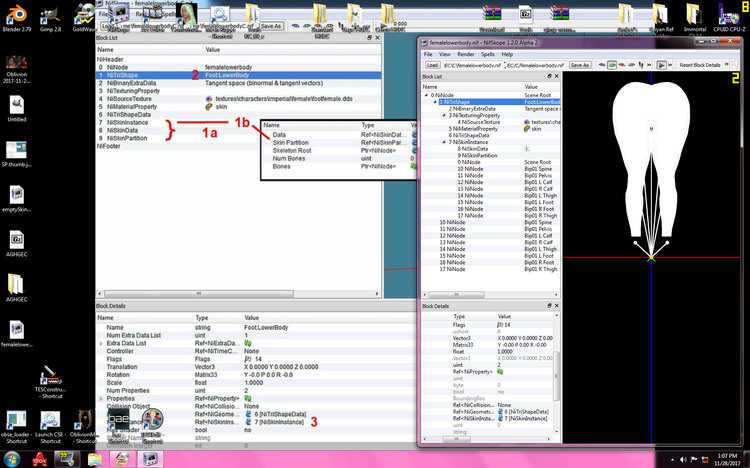Toggle the red eye view icon in front toolbar
This screenshot has height=468, width=750.
pos(622,65)
